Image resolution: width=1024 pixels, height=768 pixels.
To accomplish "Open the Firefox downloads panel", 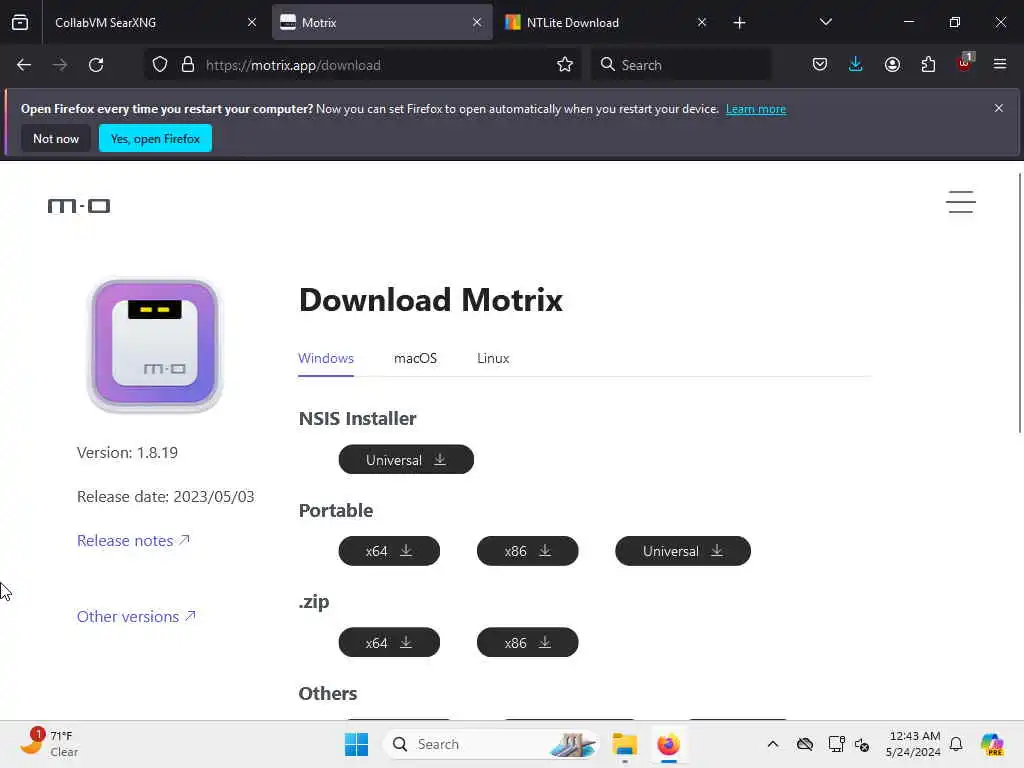I will 856,65.
